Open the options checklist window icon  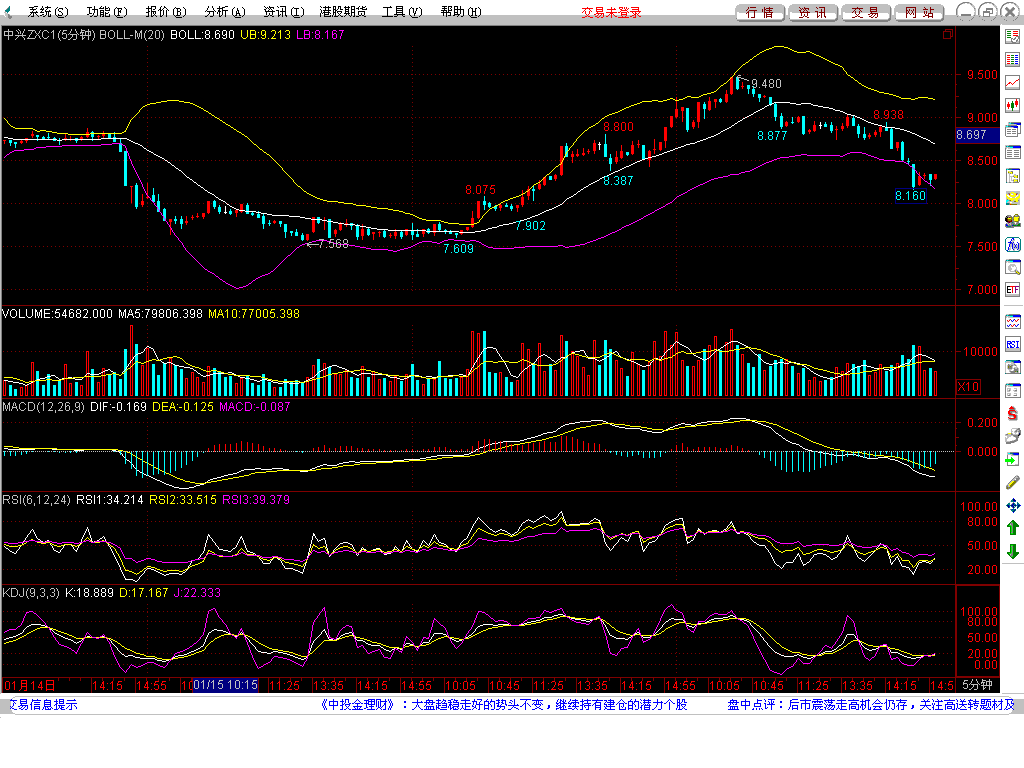pyautogui.click(x=1012, y=391)
